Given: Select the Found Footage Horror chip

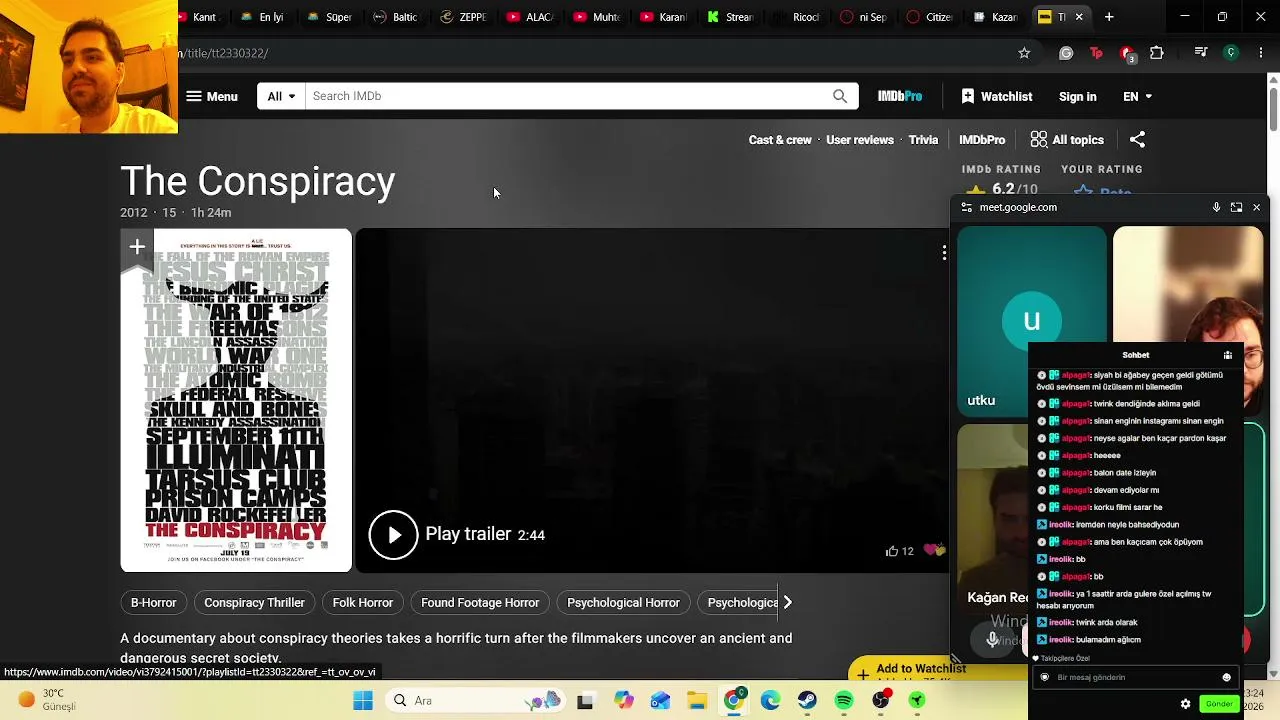Looking at the screenshot, I should (480, 602).
